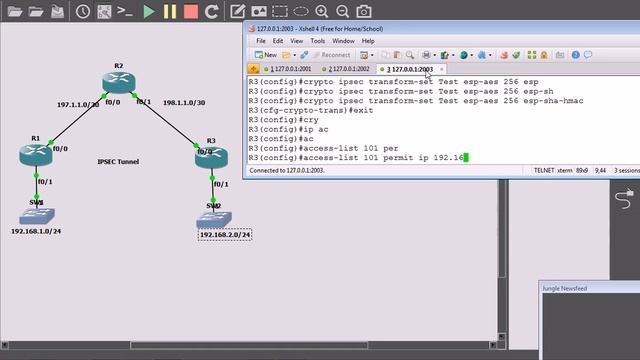Click the IPSEC Tunnel label
The image size is (640, 360).
118,162
